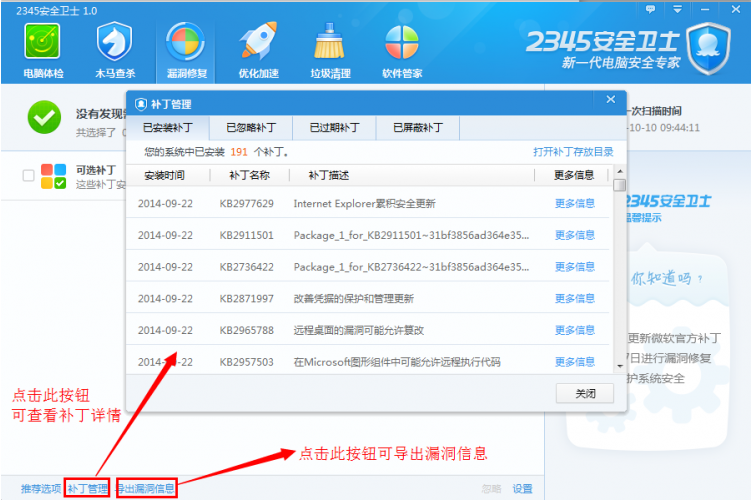This screenshot has height=502, width=752.
Task: Click the 补丁管理 dialog title icon
Action: 141,104
